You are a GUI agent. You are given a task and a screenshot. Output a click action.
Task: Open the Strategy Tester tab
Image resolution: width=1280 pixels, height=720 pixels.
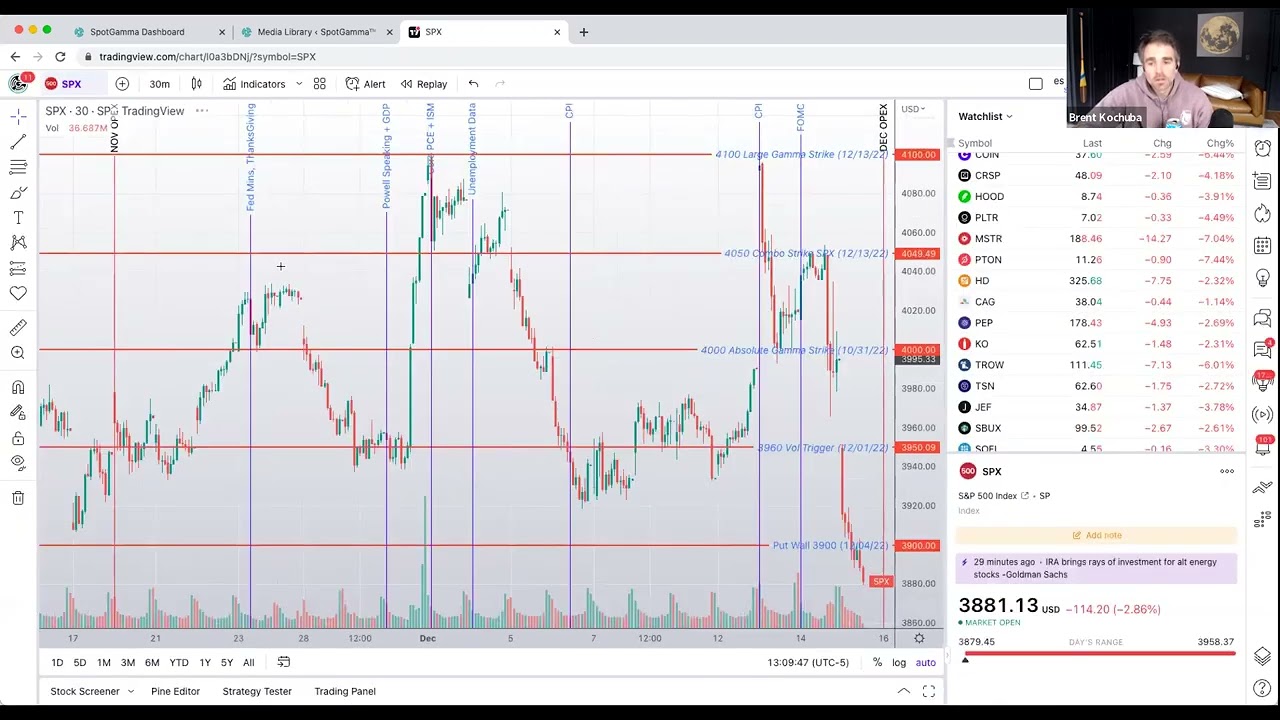tap(257, 691)
